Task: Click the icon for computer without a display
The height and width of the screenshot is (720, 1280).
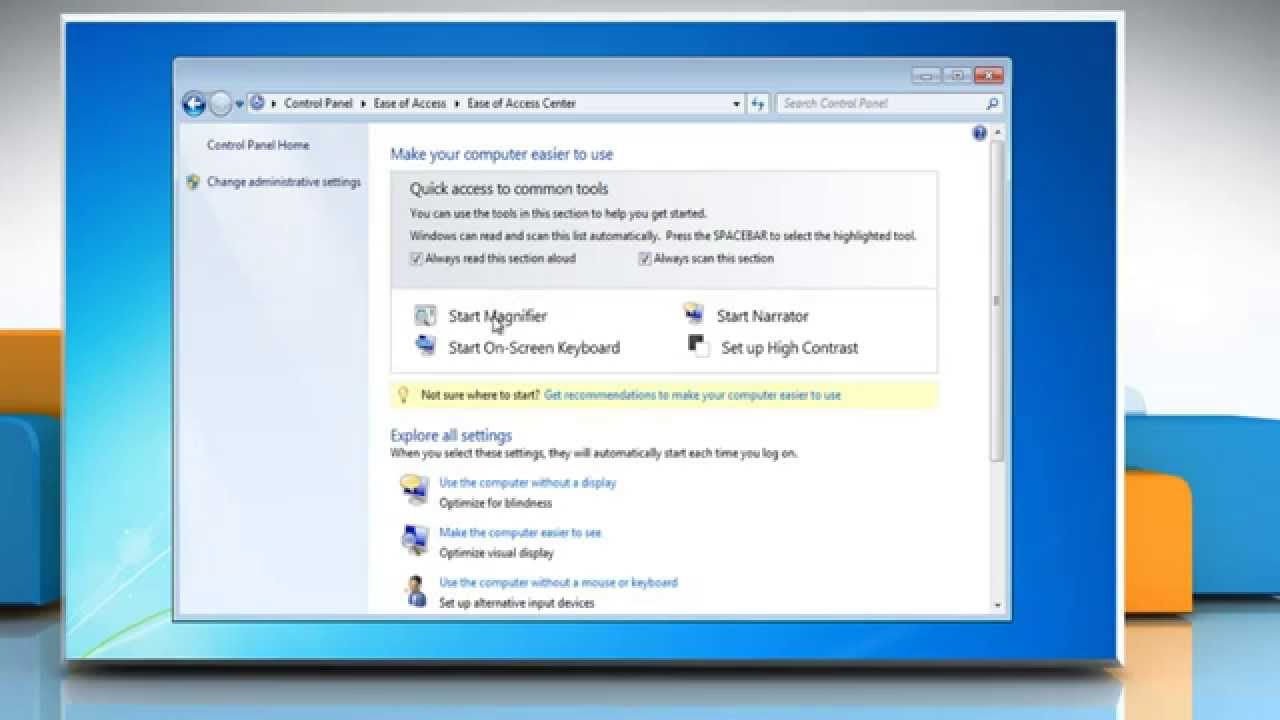Action: pyautogui.click(x=414, y=489)
